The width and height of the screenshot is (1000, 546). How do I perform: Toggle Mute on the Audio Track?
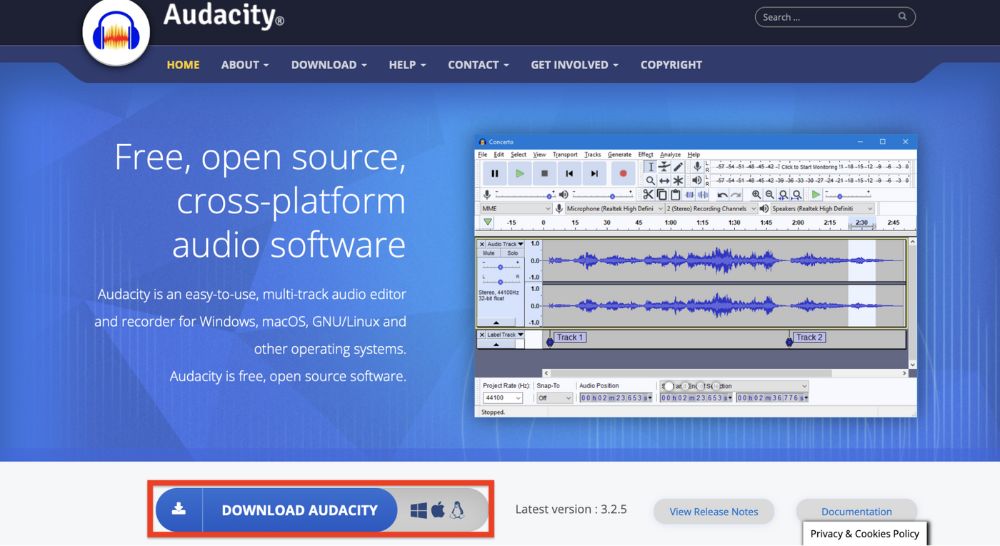pos(489,253)
